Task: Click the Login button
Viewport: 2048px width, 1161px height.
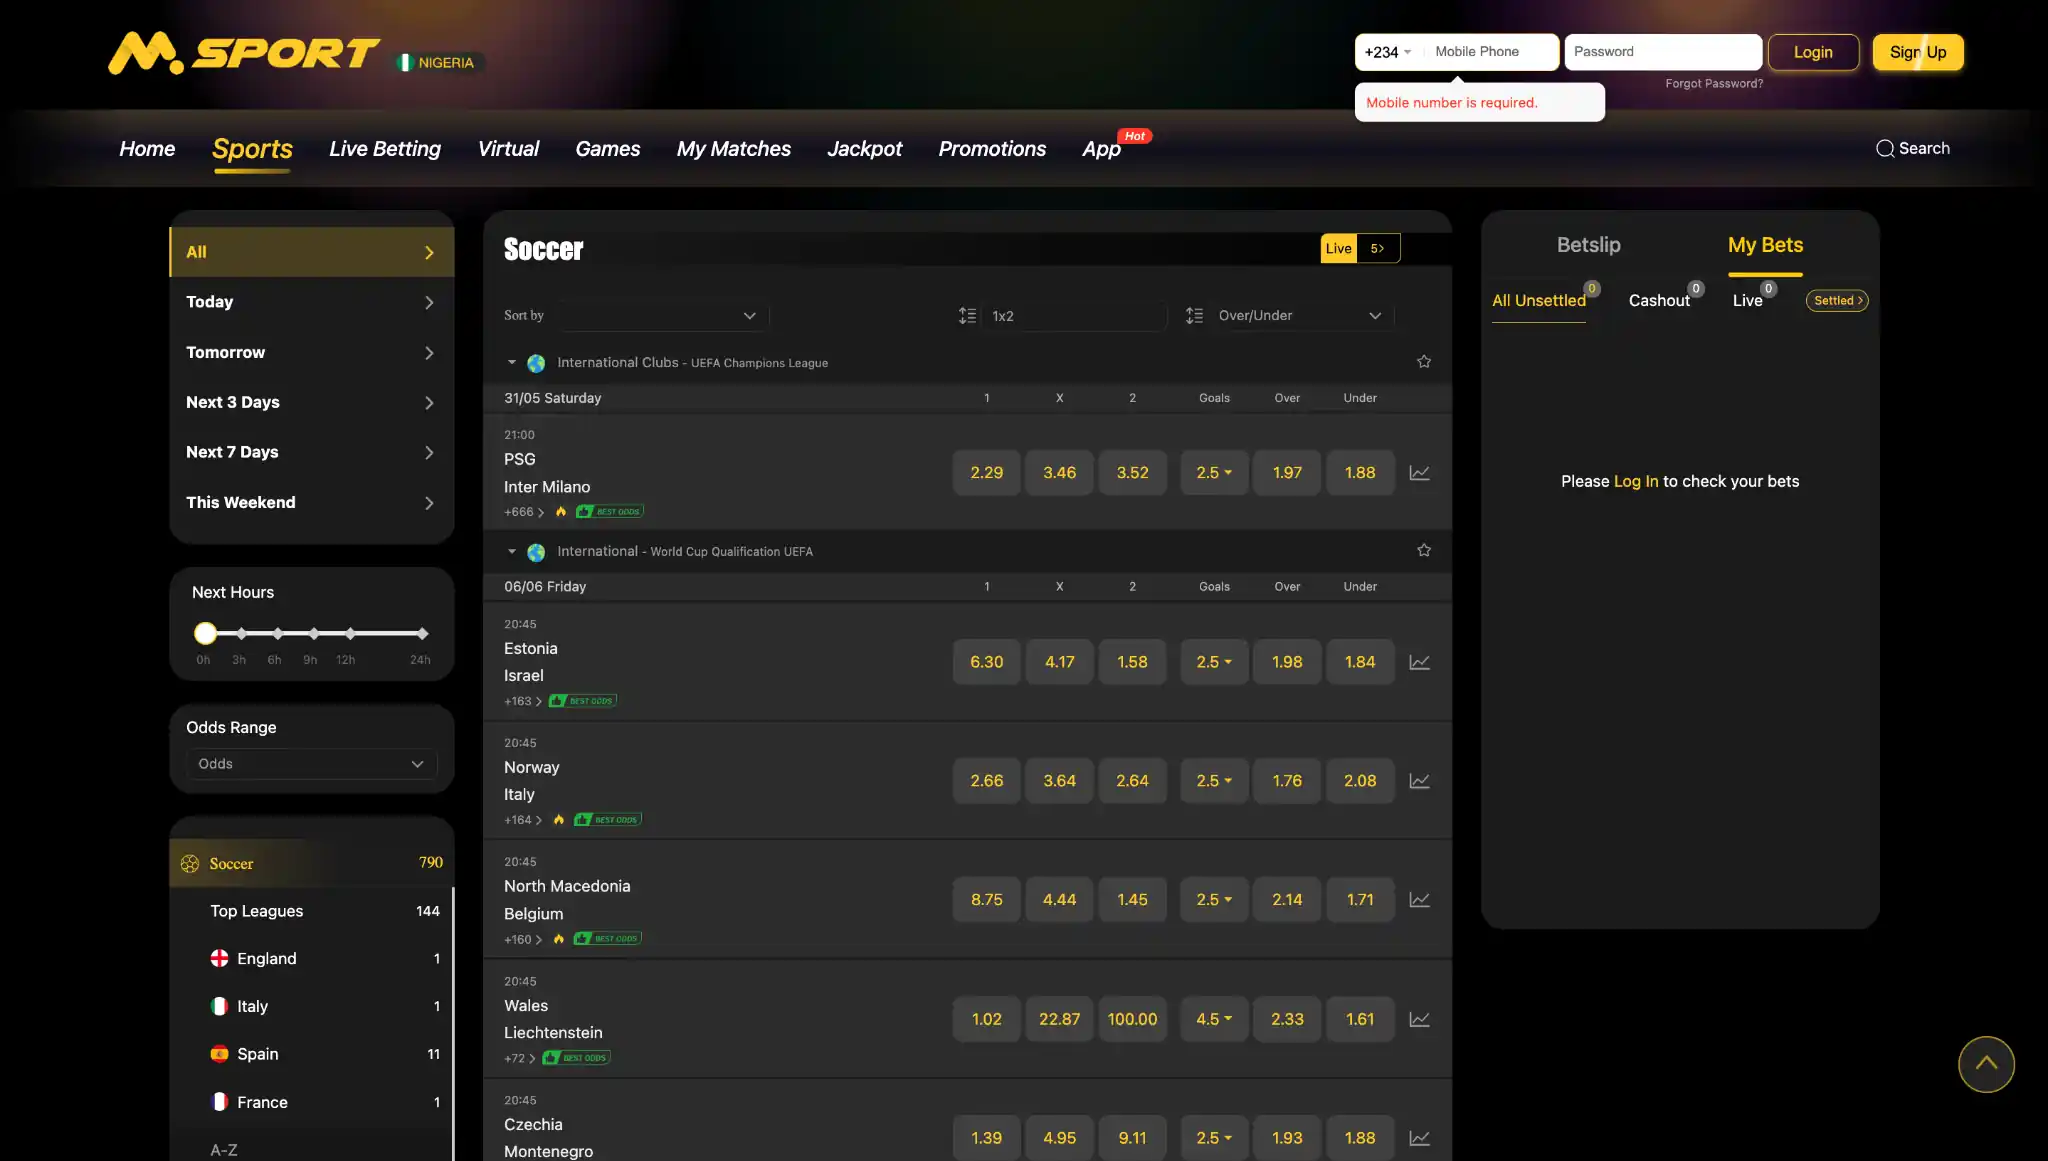Action: pos(1813,52)
